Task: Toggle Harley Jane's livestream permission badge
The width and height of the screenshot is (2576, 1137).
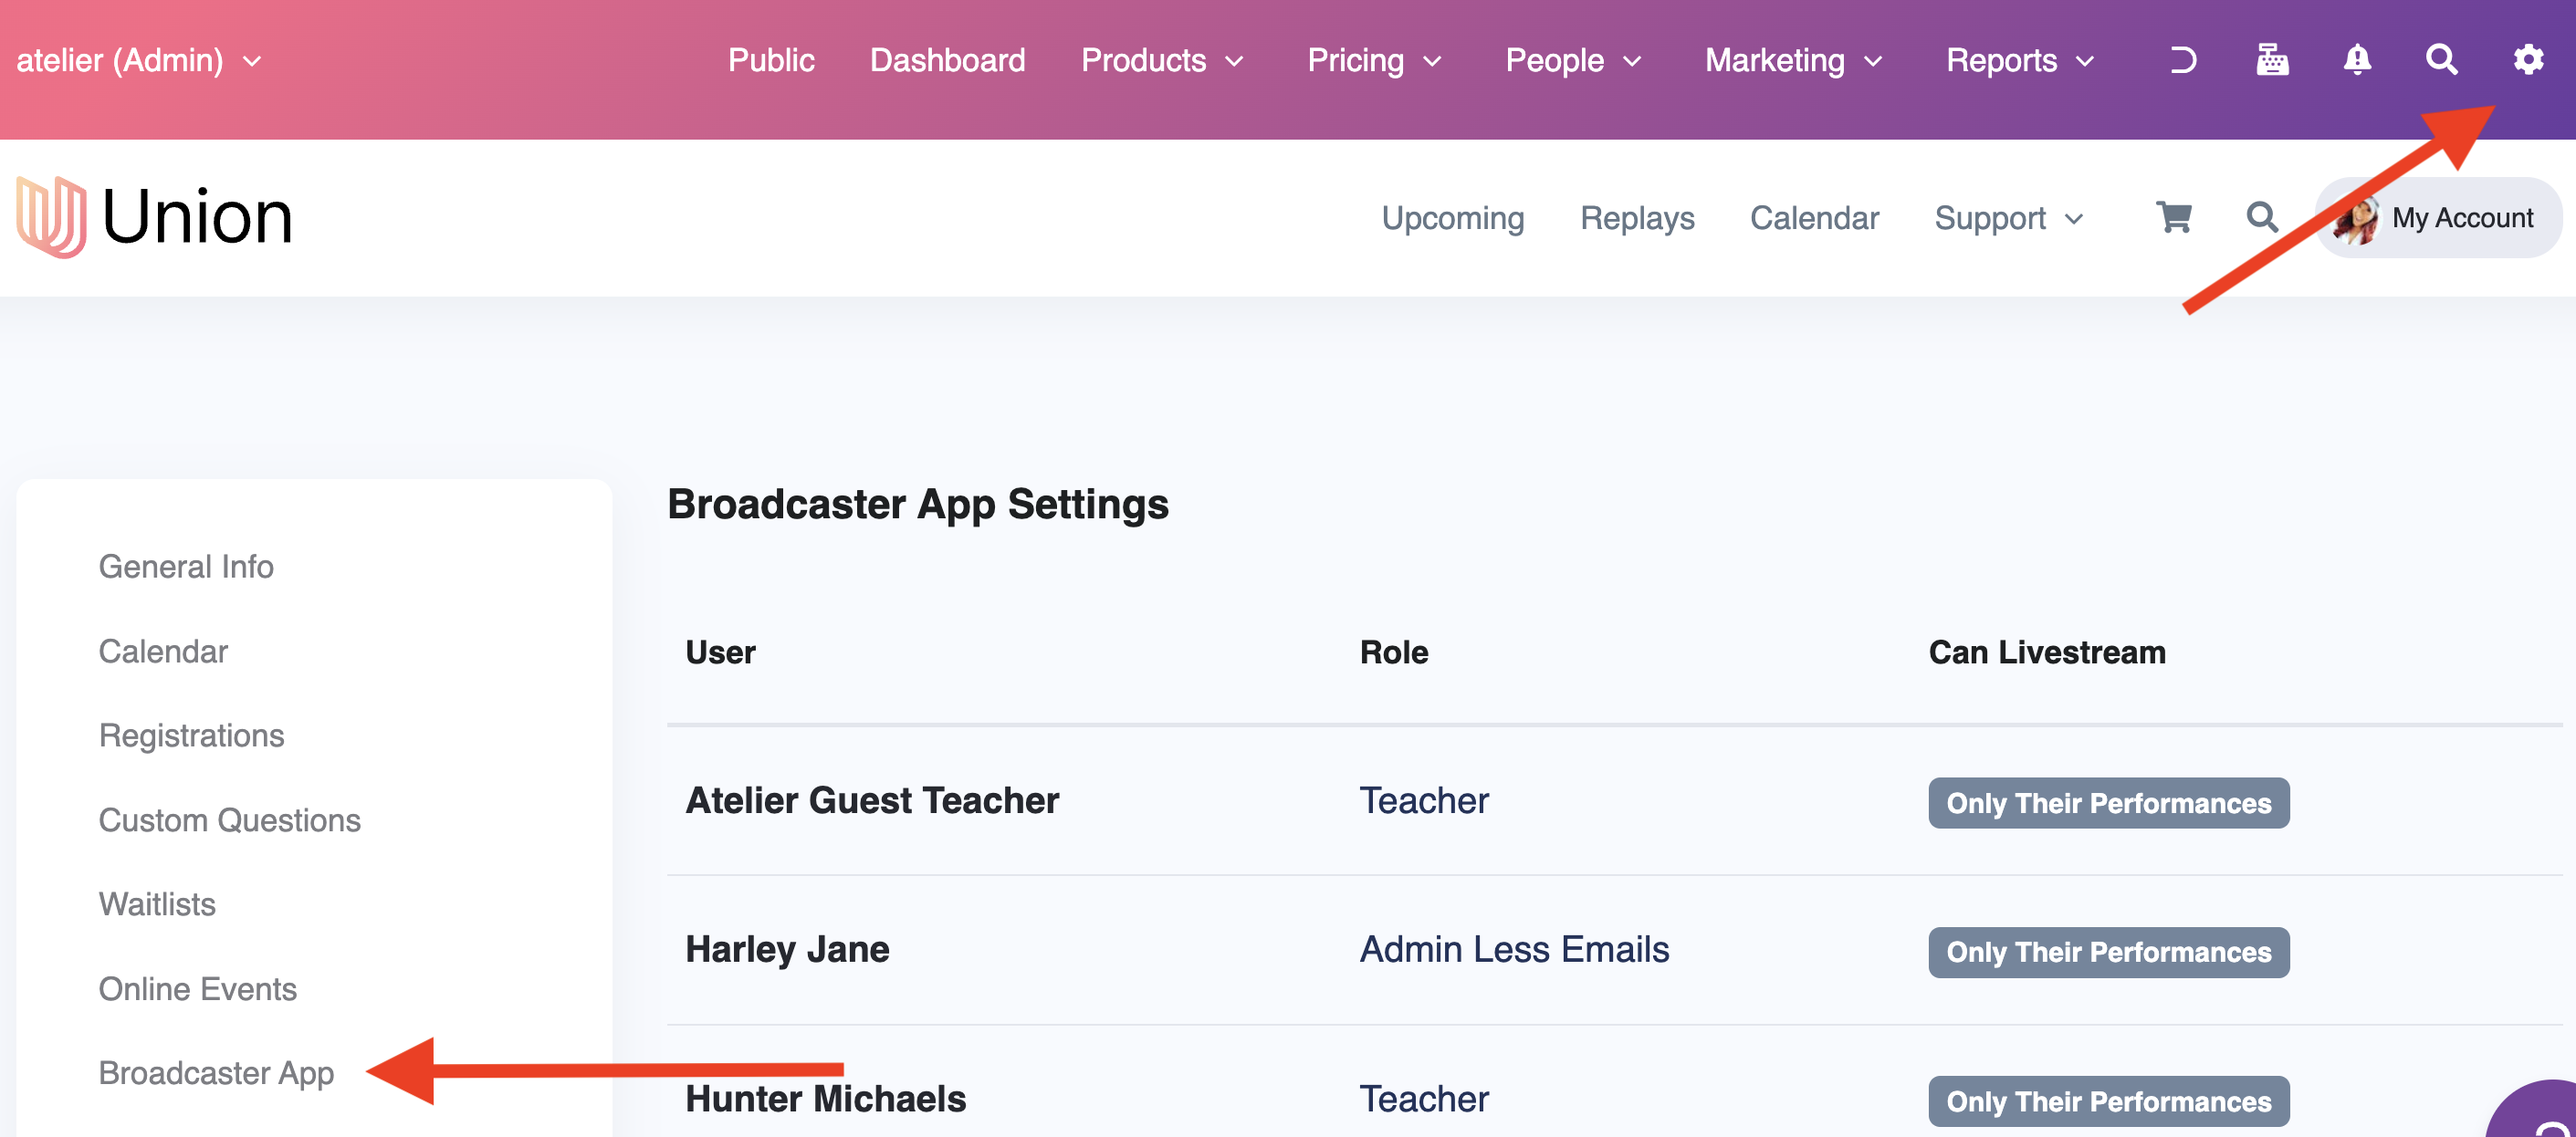Action: (x=2108, y=952)
